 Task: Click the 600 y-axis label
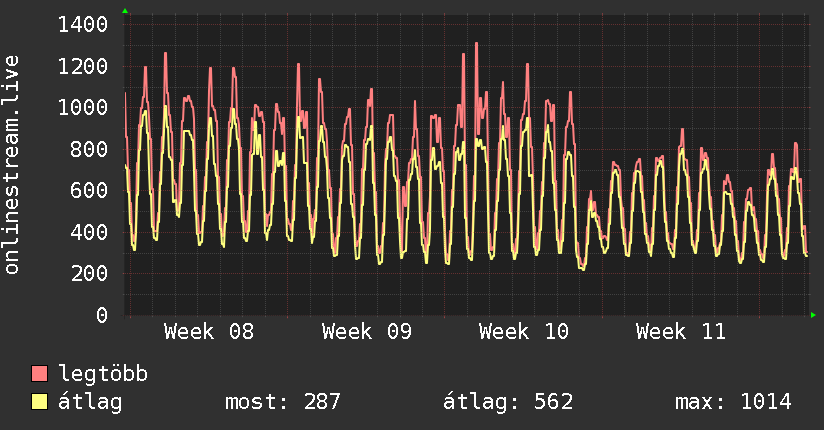[89, 190]
